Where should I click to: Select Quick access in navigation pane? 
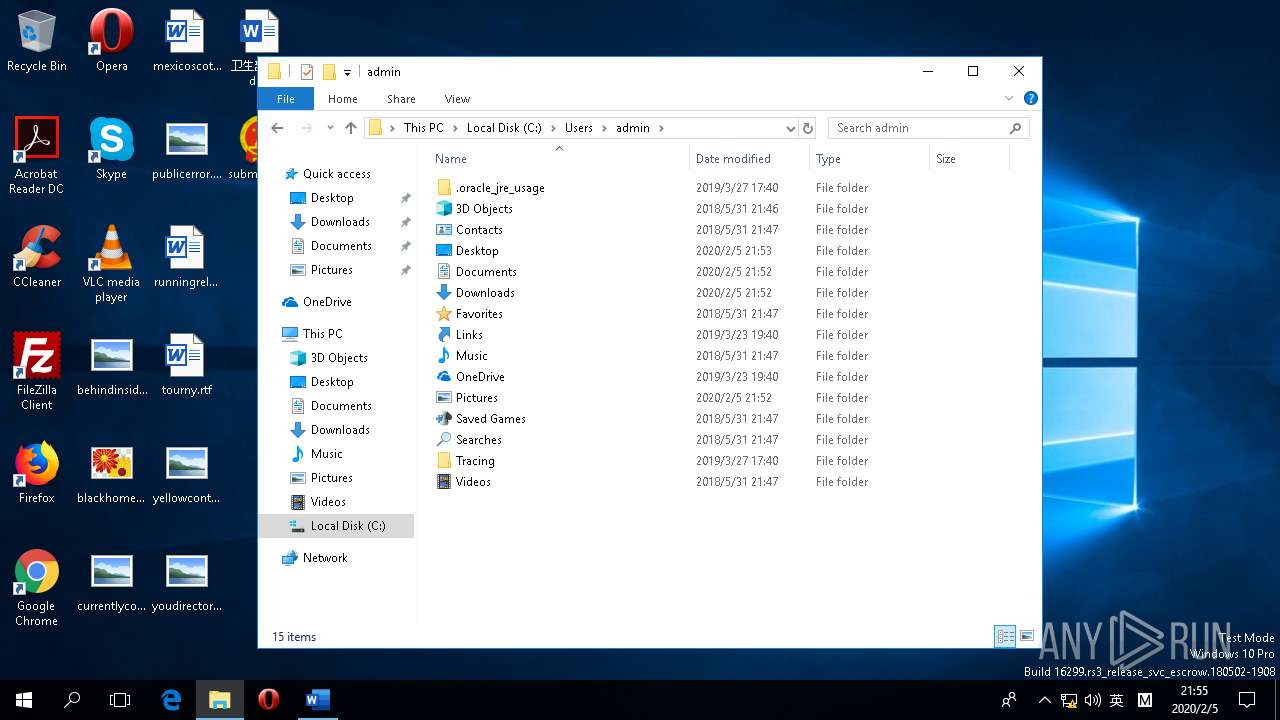click(x=336, y=174)
